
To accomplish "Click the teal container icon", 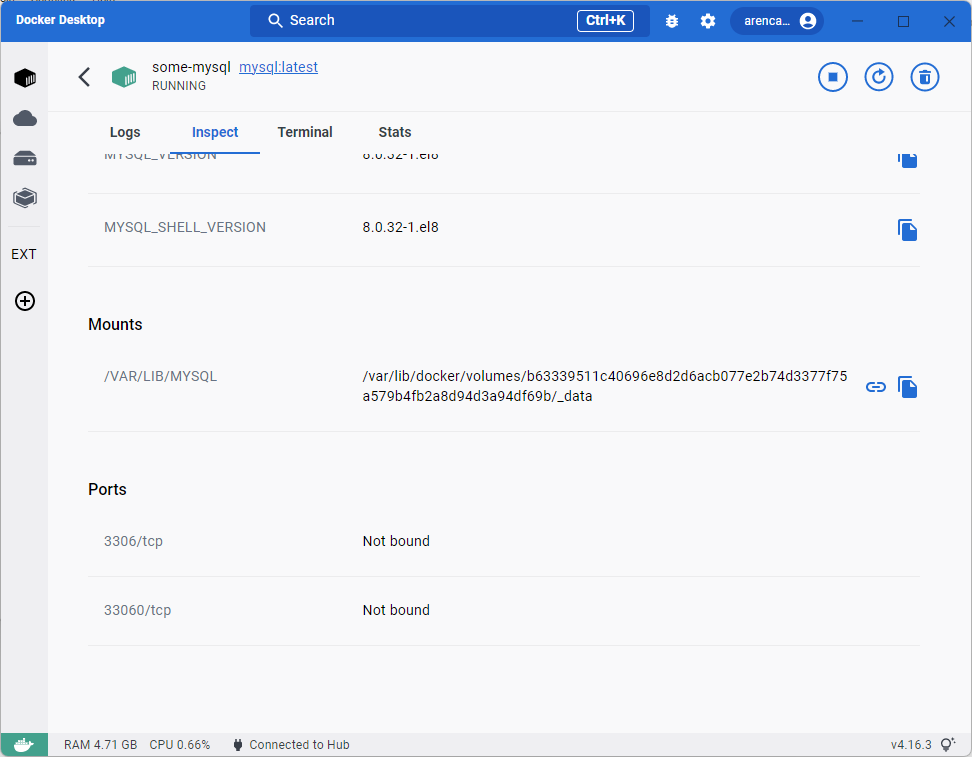I will (x=124, y=77).
